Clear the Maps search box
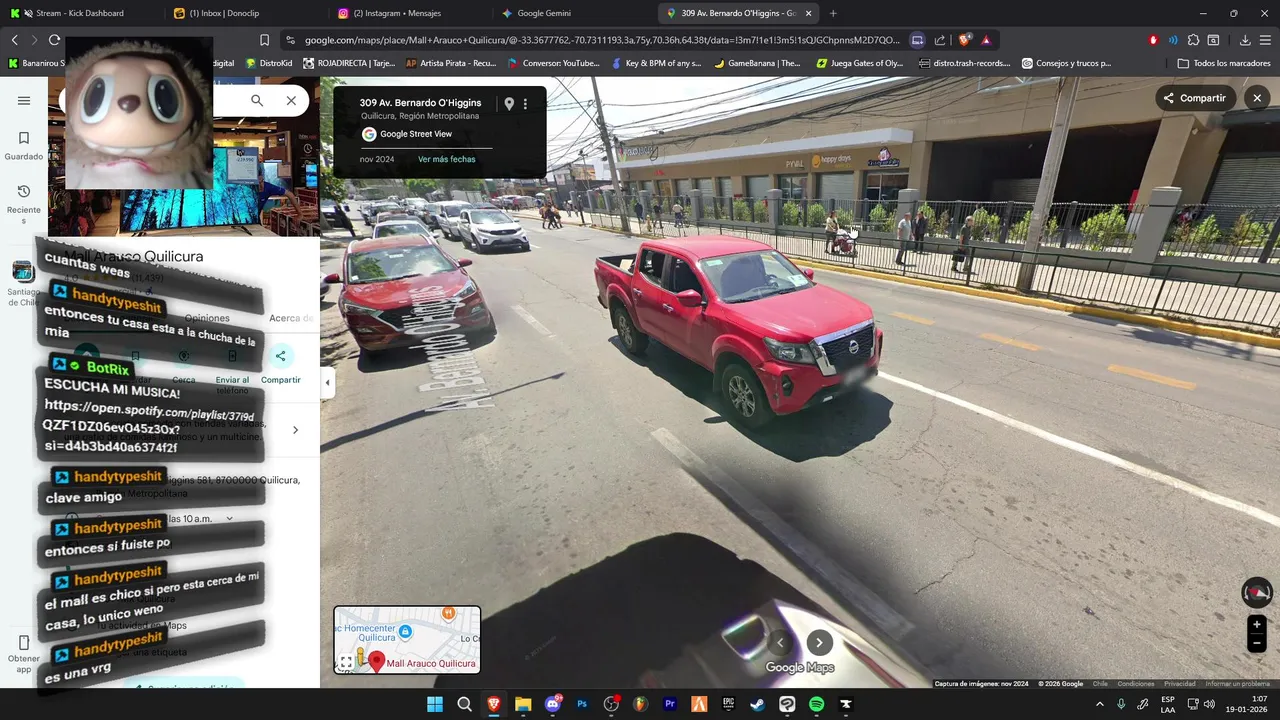 click(291, 101)
